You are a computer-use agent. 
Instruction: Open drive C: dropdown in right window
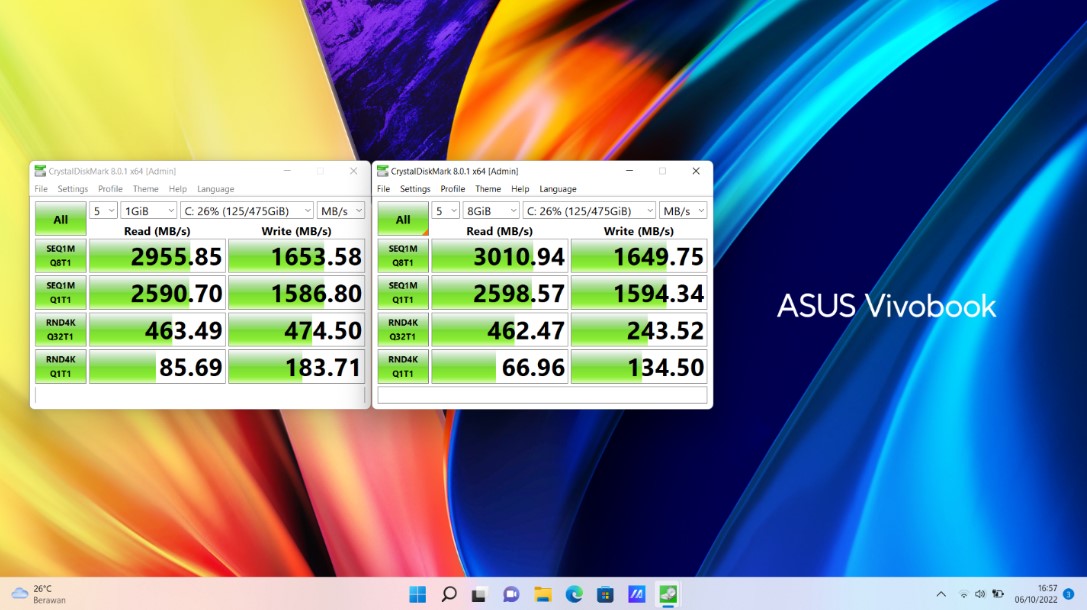pos(590,211)
